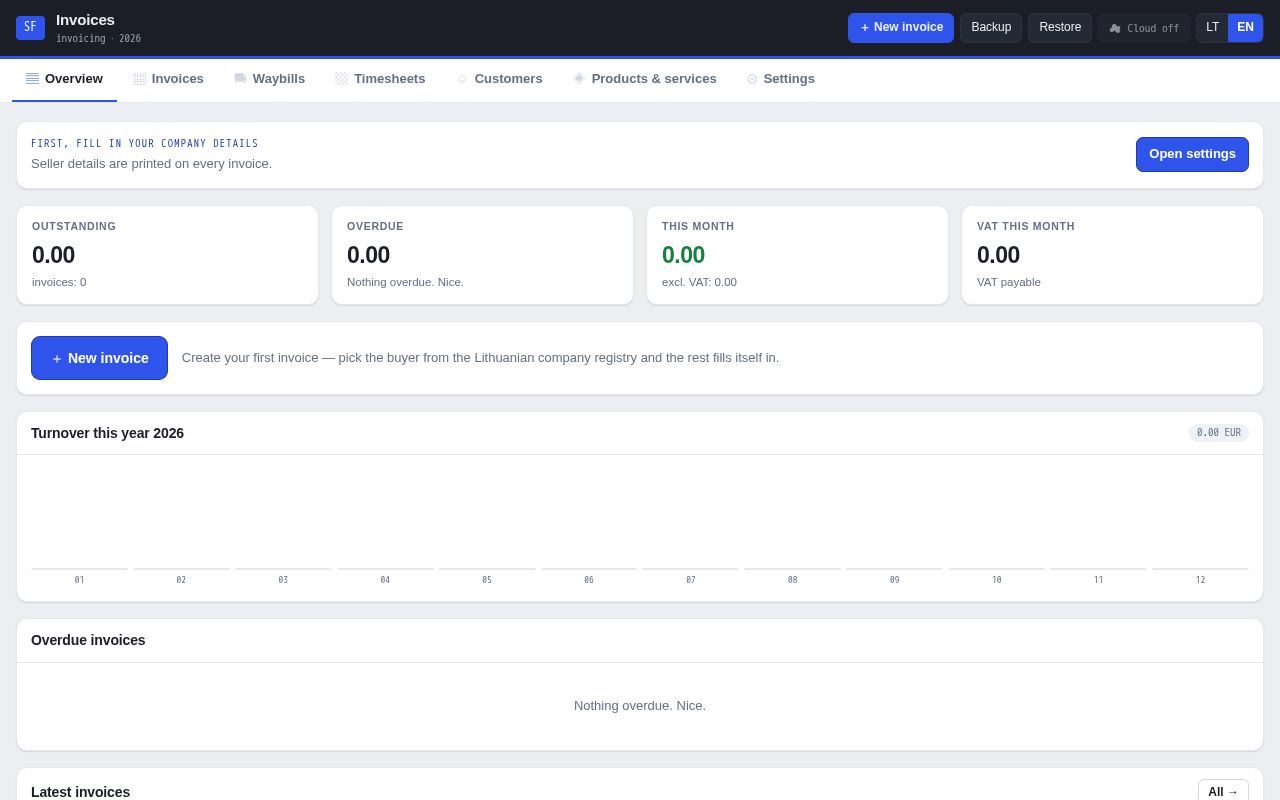Click the Restore button
The width and height of the screenshot is (1280, 800).
1060,28
